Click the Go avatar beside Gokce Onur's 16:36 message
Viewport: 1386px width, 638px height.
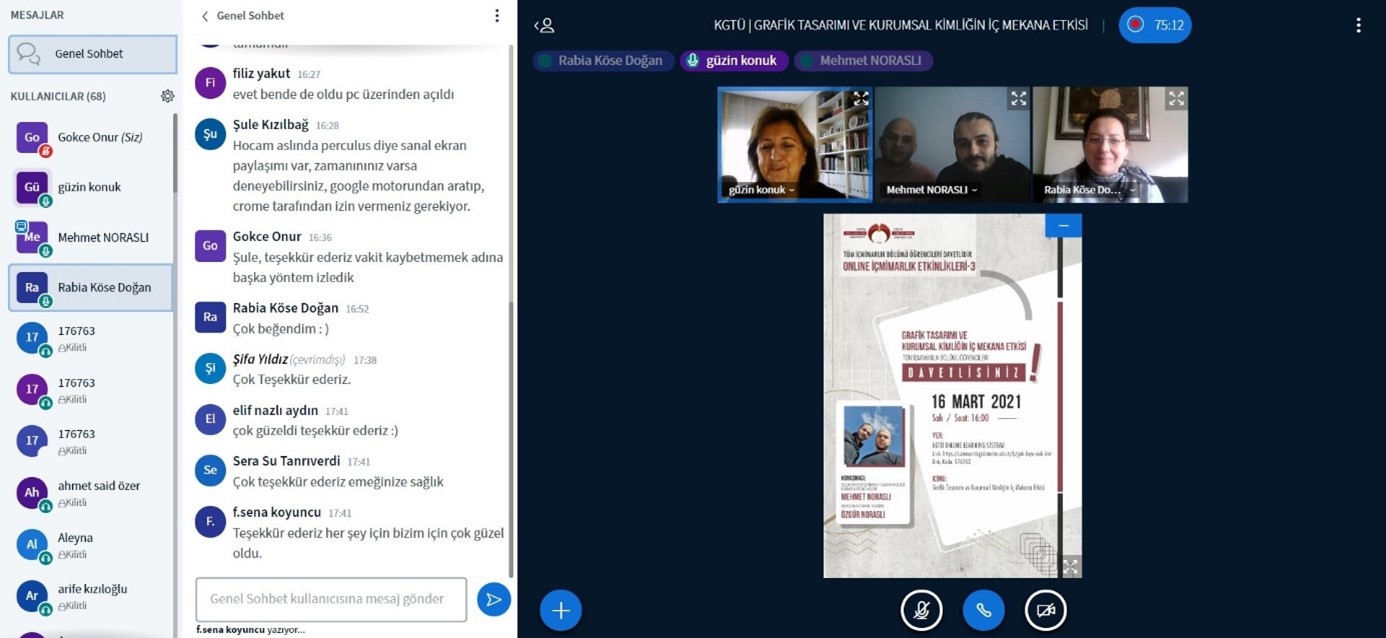[210, 246]
